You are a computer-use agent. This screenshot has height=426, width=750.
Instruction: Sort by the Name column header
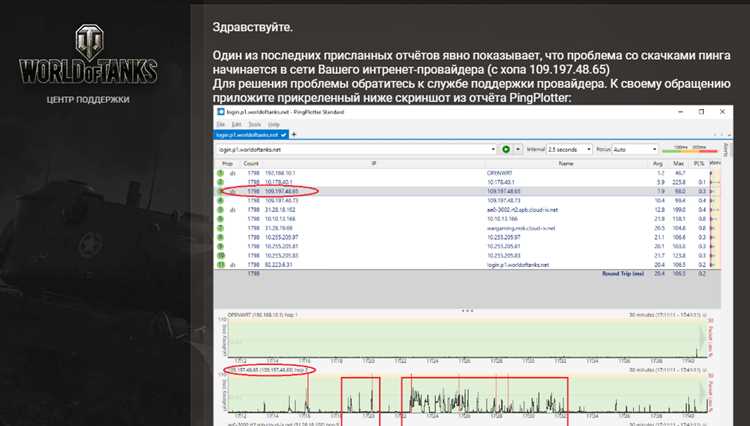[x=566, y=164]
